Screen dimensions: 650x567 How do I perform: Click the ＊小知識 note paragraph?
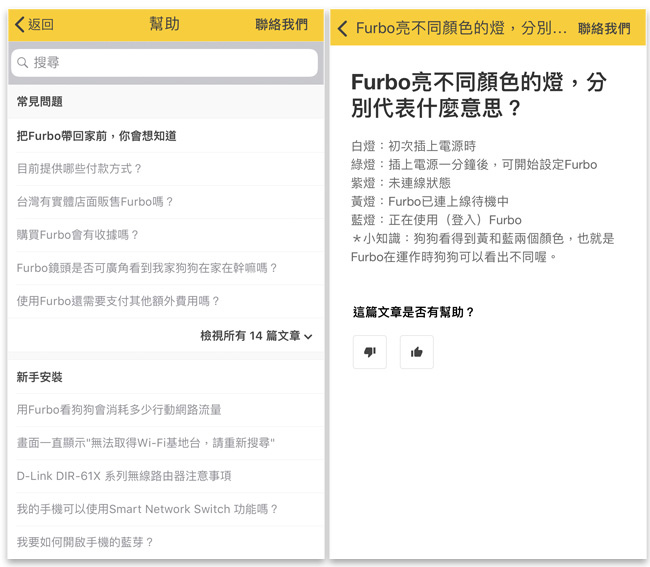tap(483, 248)
